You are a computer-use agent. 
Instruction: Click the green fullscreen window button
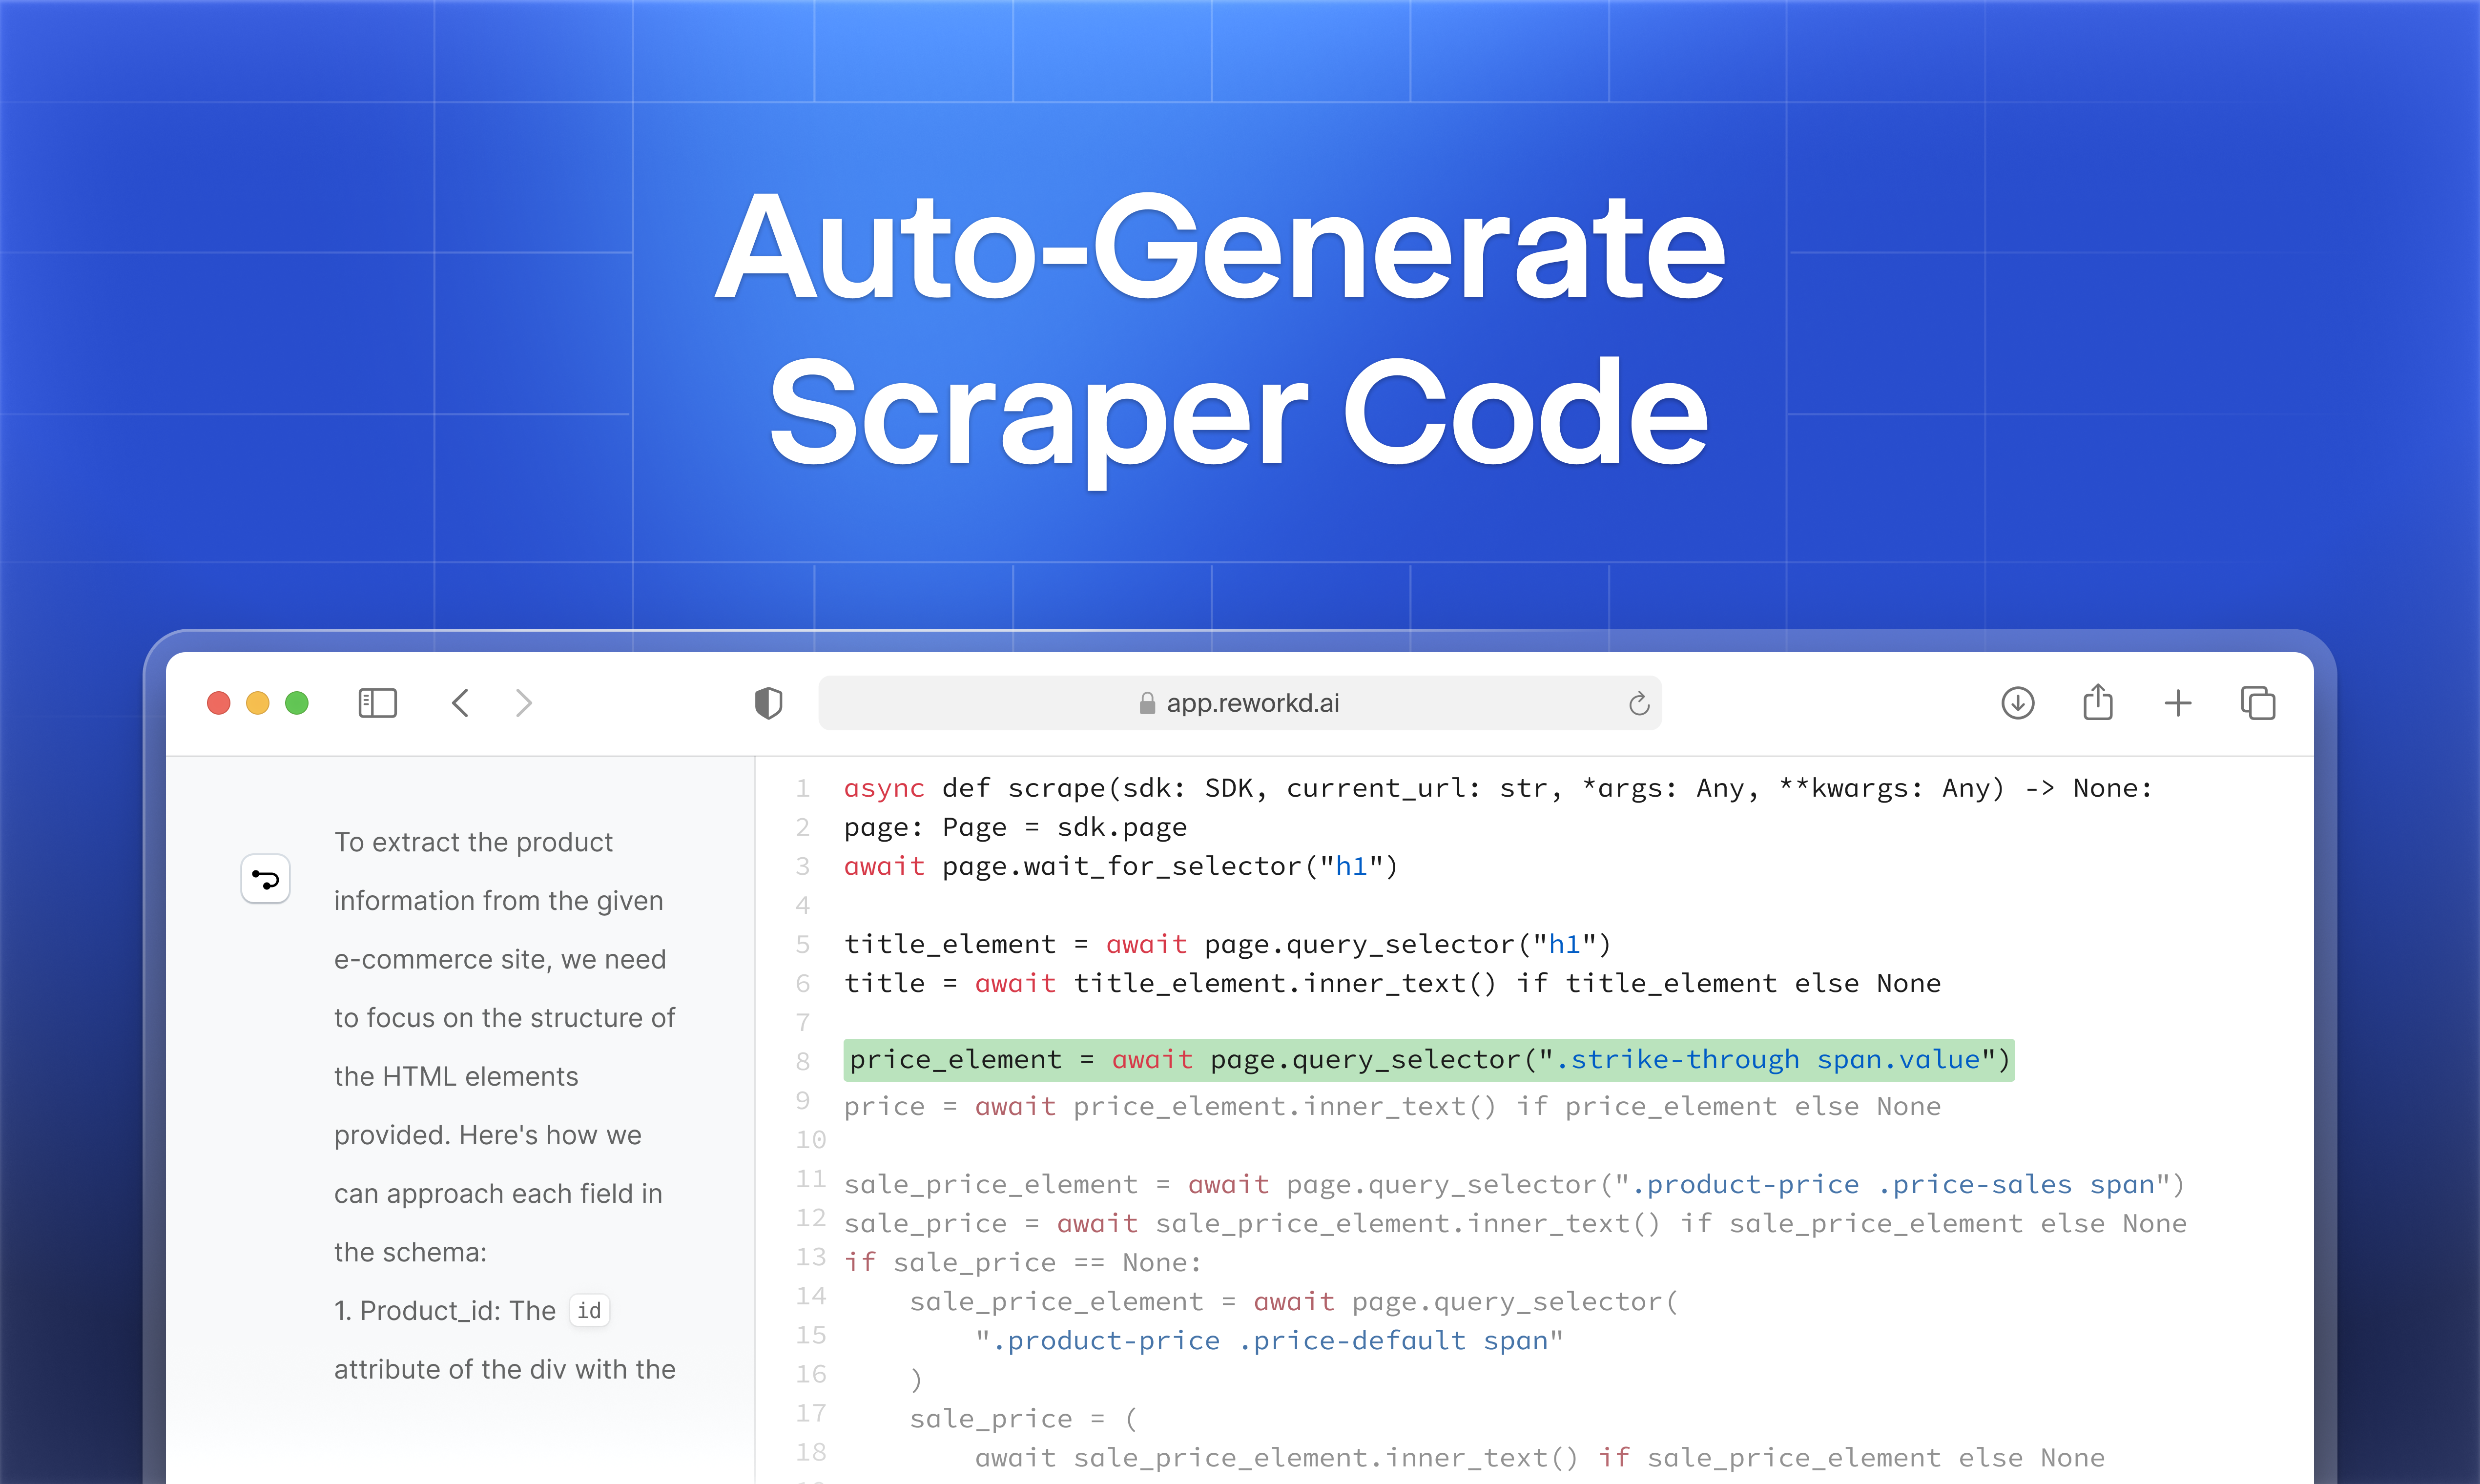point(297,703)
